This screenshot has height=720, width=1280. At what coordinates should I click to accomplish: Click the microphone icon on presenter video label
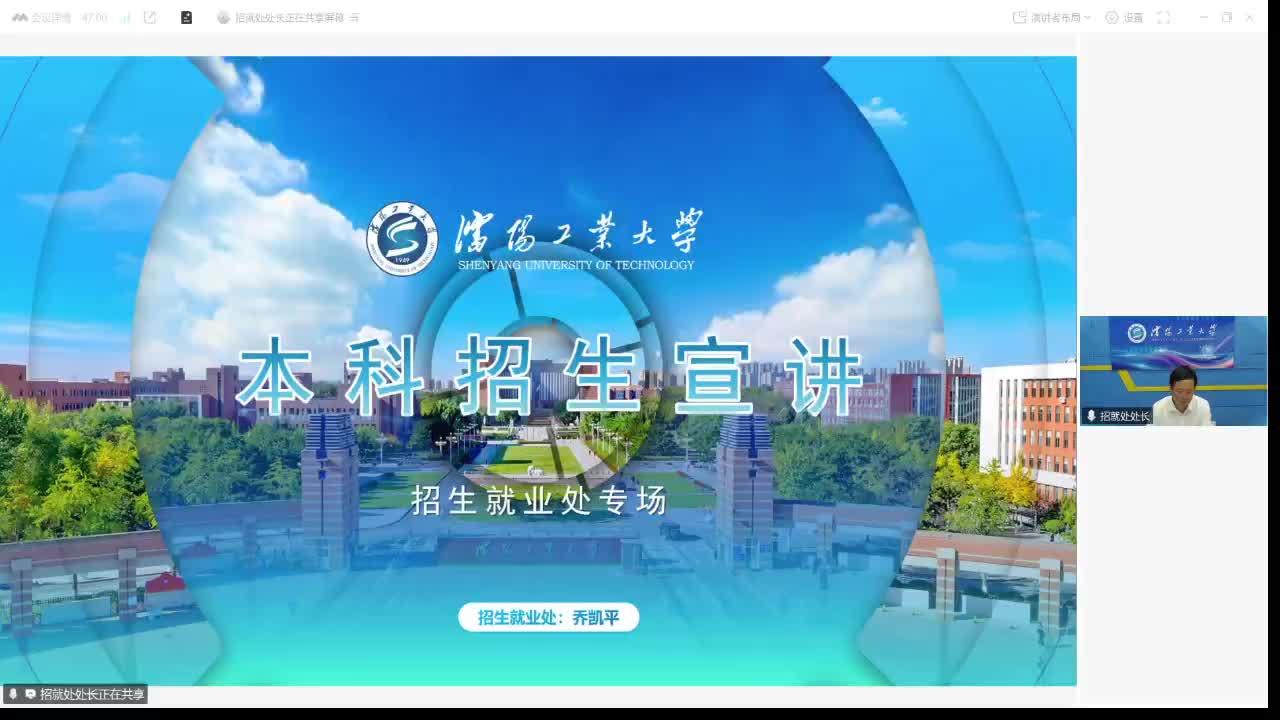click(x=1091, y=416)
